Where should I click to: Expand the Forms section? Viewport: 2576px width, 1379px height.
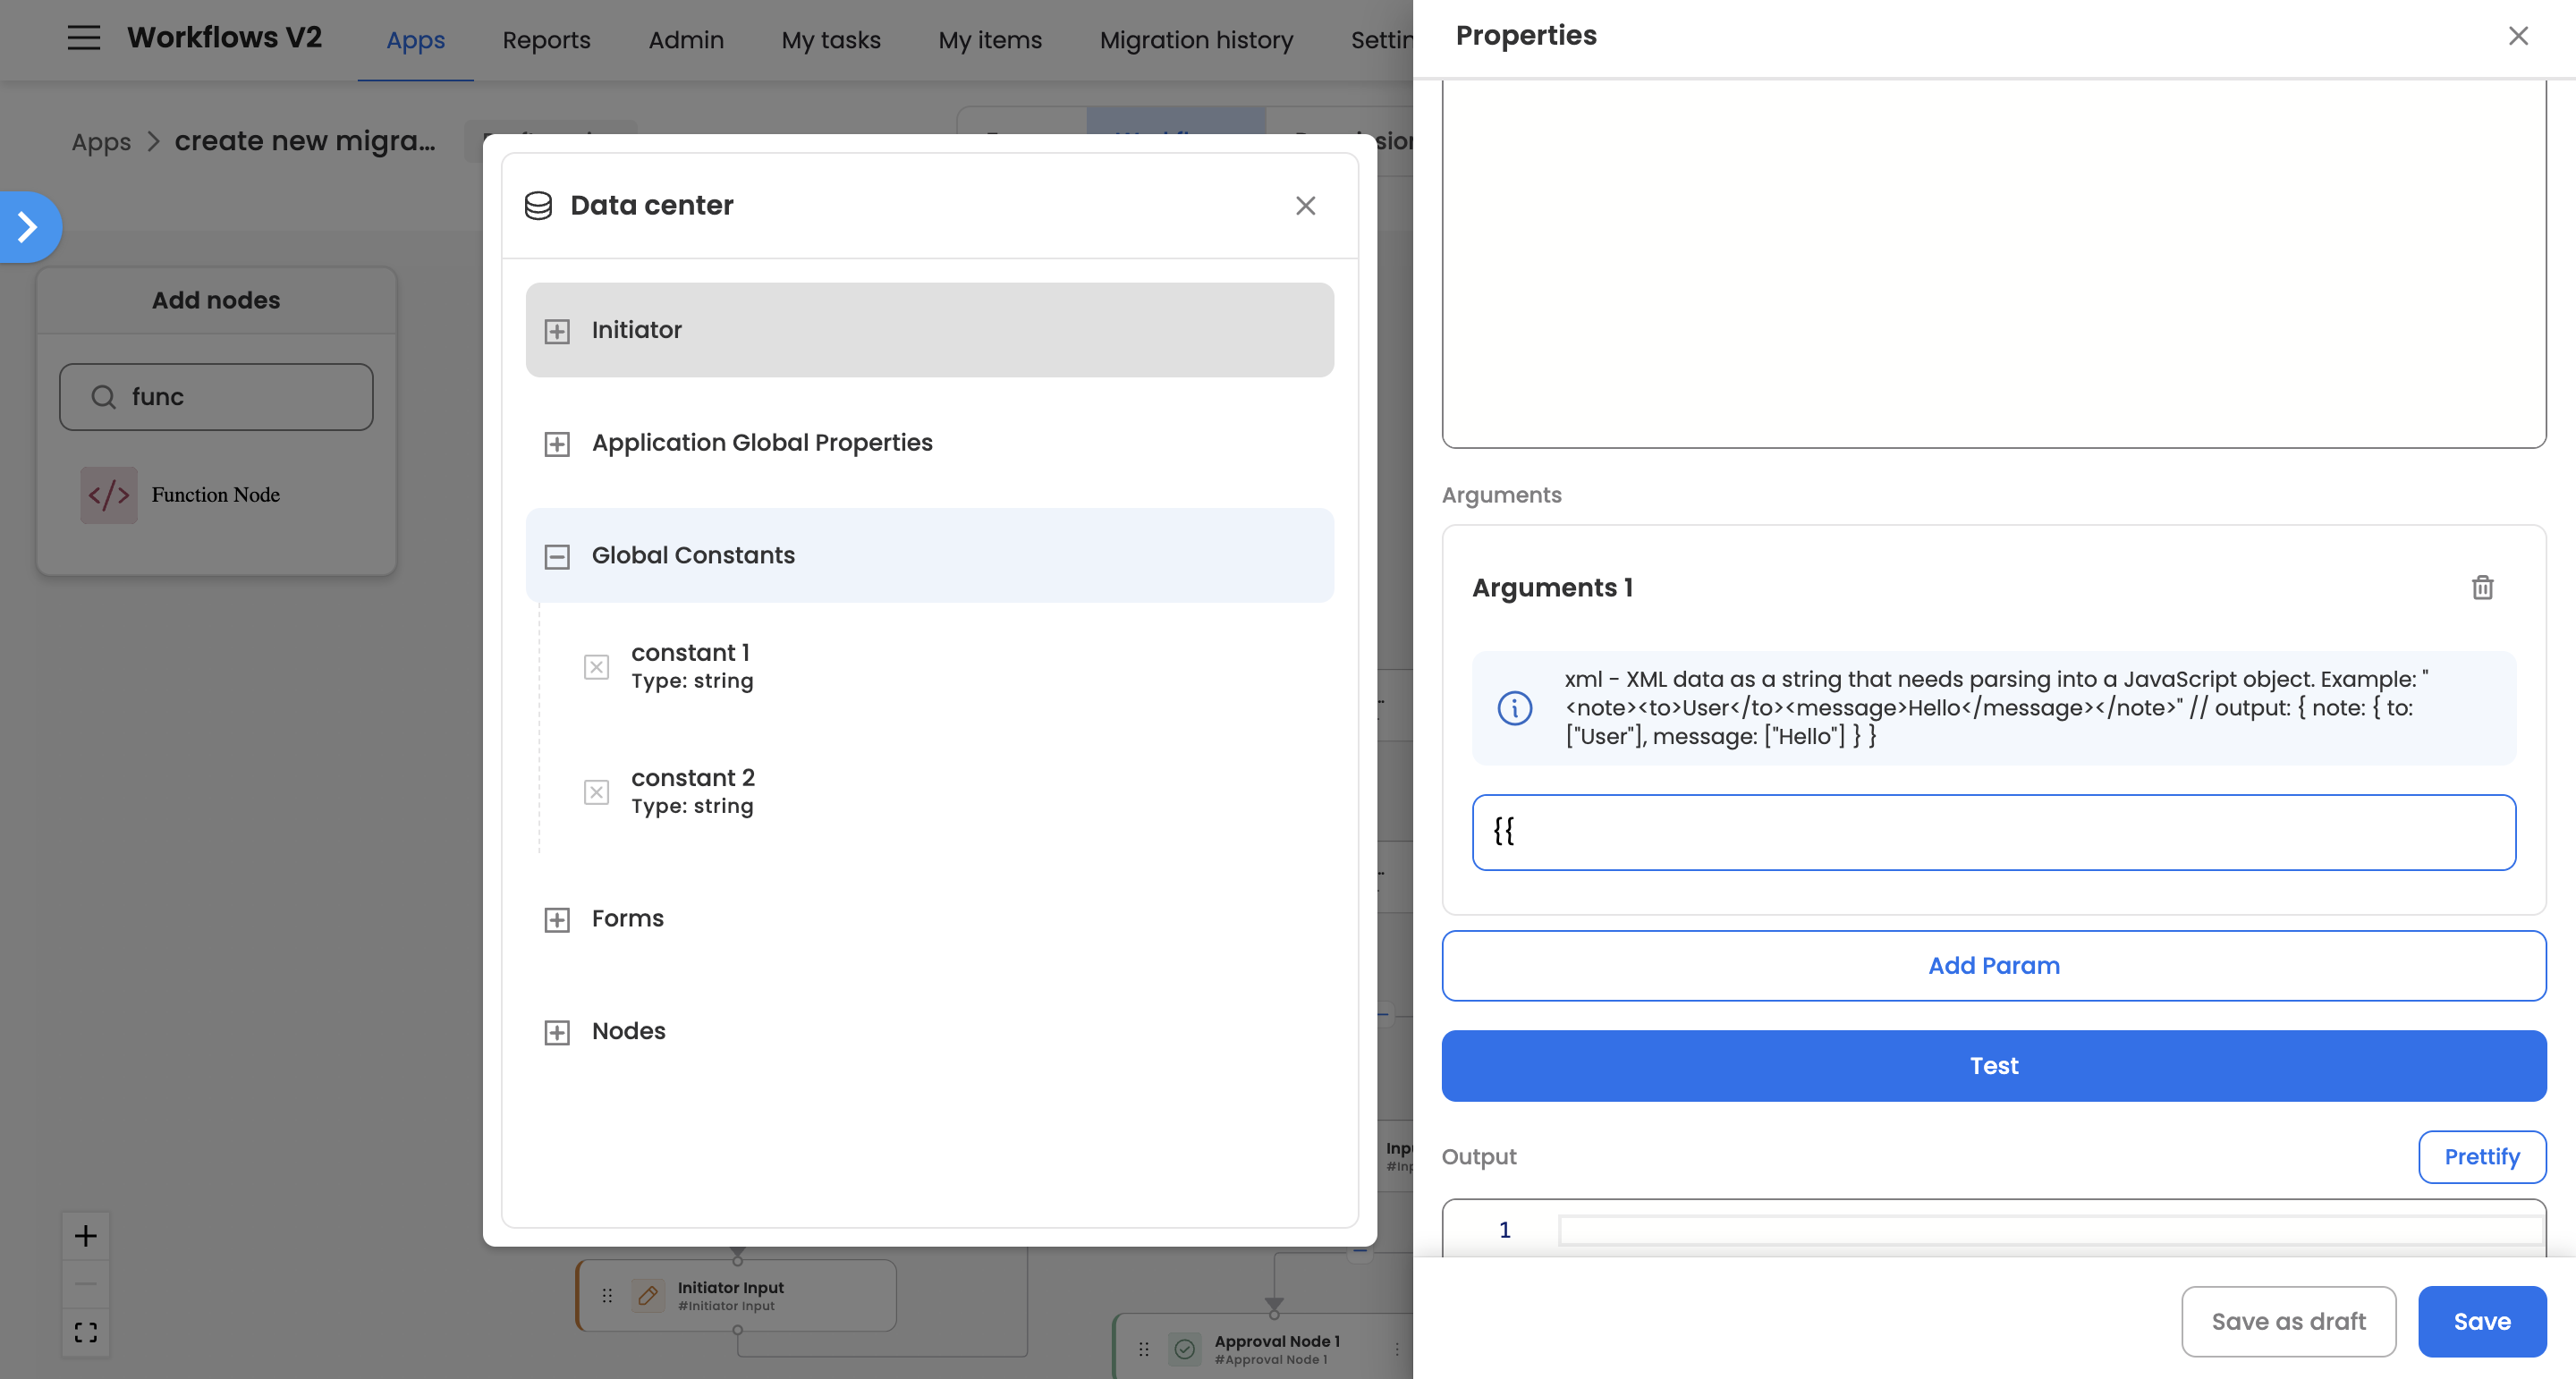(x=557, y=919)
